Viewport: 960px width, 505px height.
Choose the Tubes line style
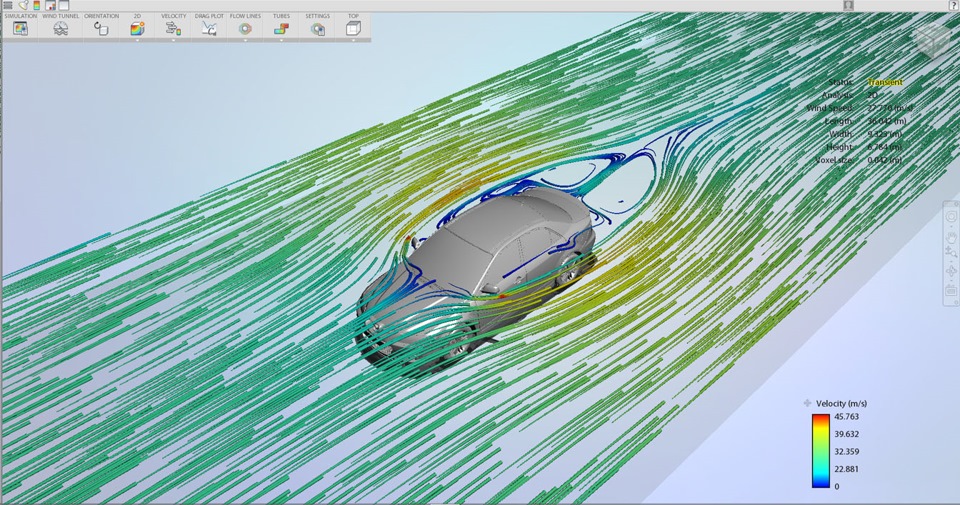(x=281, y=28)
